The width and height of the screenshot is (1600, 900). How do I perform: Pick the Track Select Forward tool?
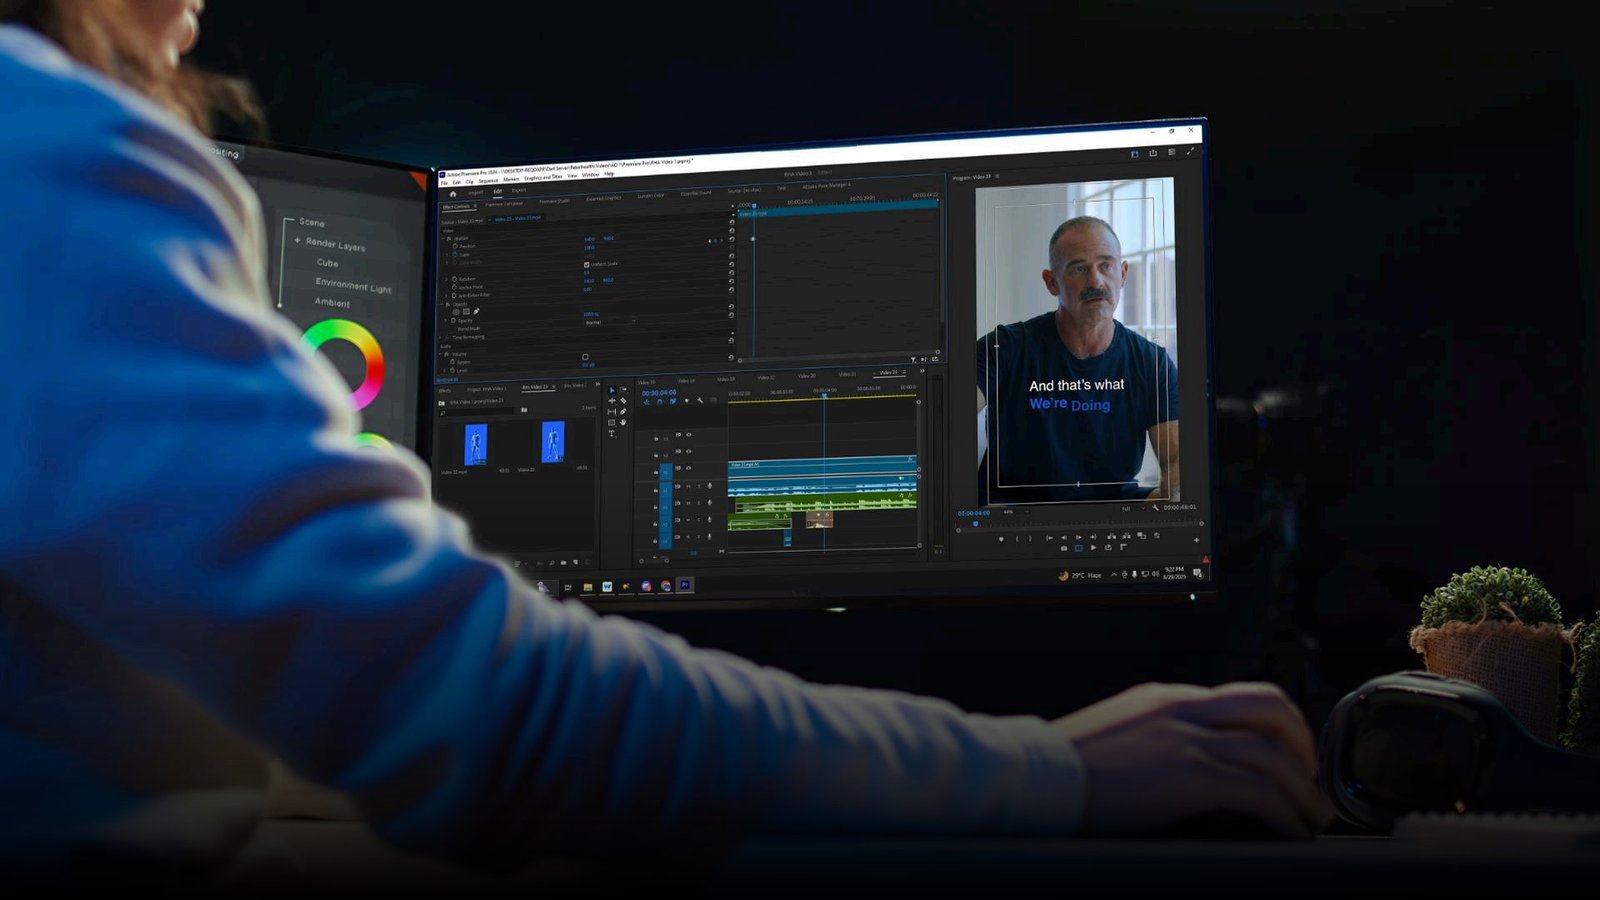[x=623, y=390]
